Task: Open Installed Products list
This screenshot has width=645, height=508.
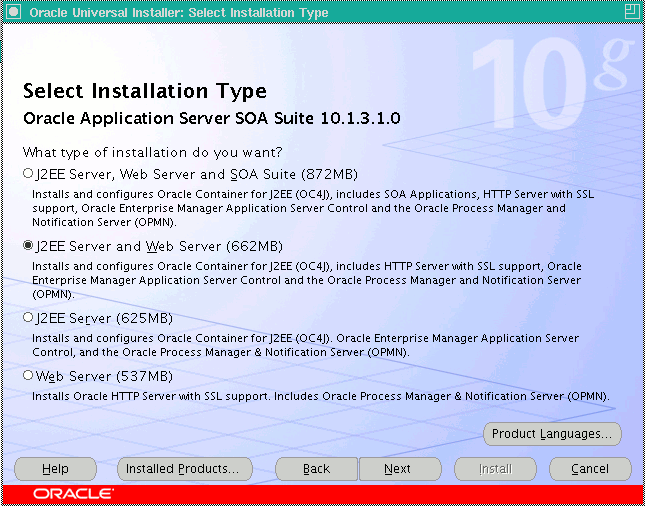Action: pos(185,469)
